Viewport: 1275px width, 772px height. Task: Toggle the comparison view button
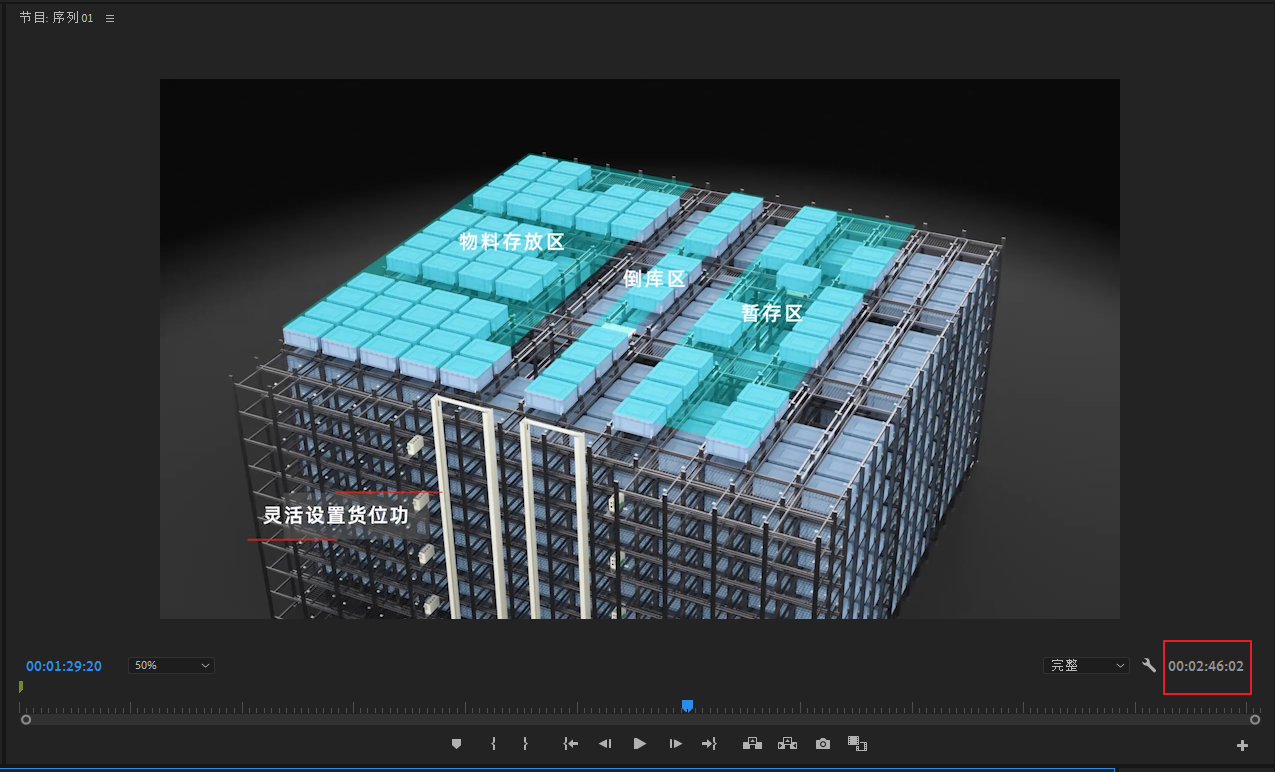coord(857,744)
